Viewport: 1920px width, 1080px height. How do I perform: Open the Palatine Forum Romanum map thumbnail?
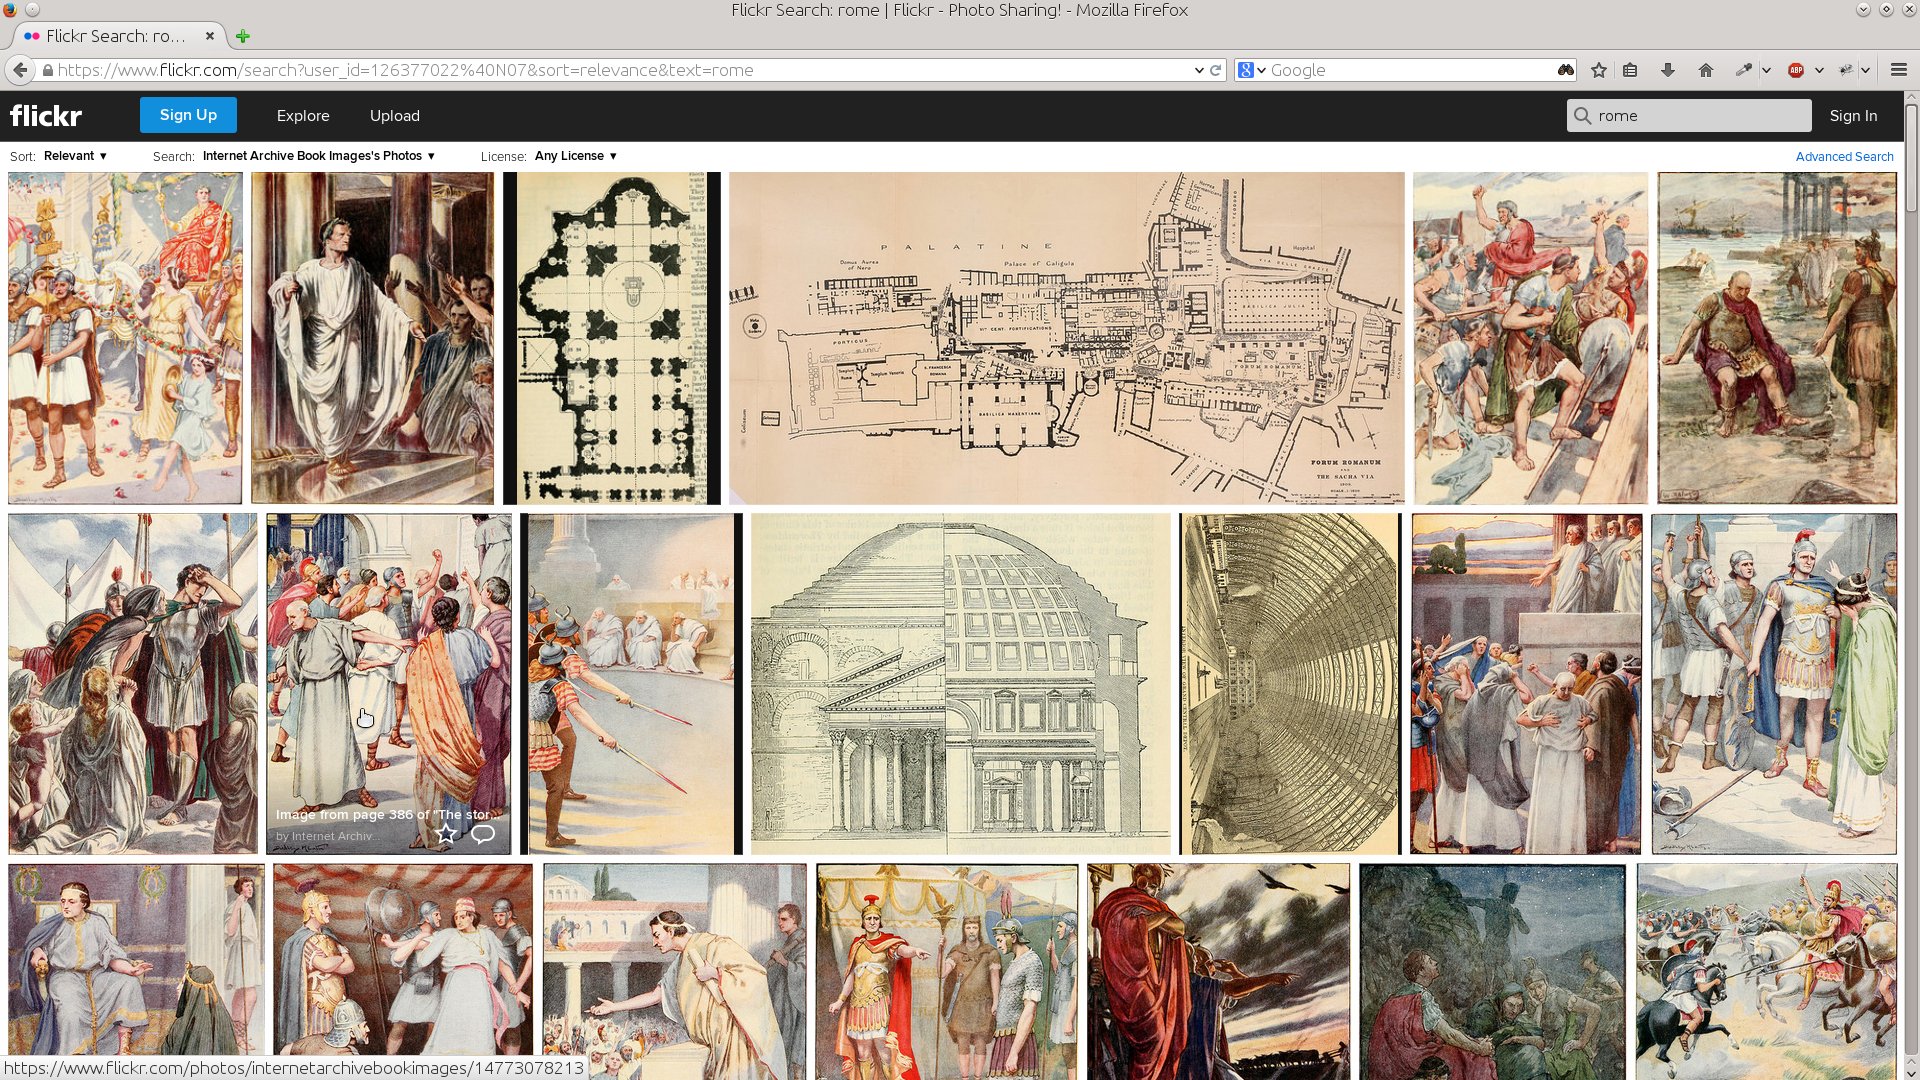click(x=1066, y=338)
